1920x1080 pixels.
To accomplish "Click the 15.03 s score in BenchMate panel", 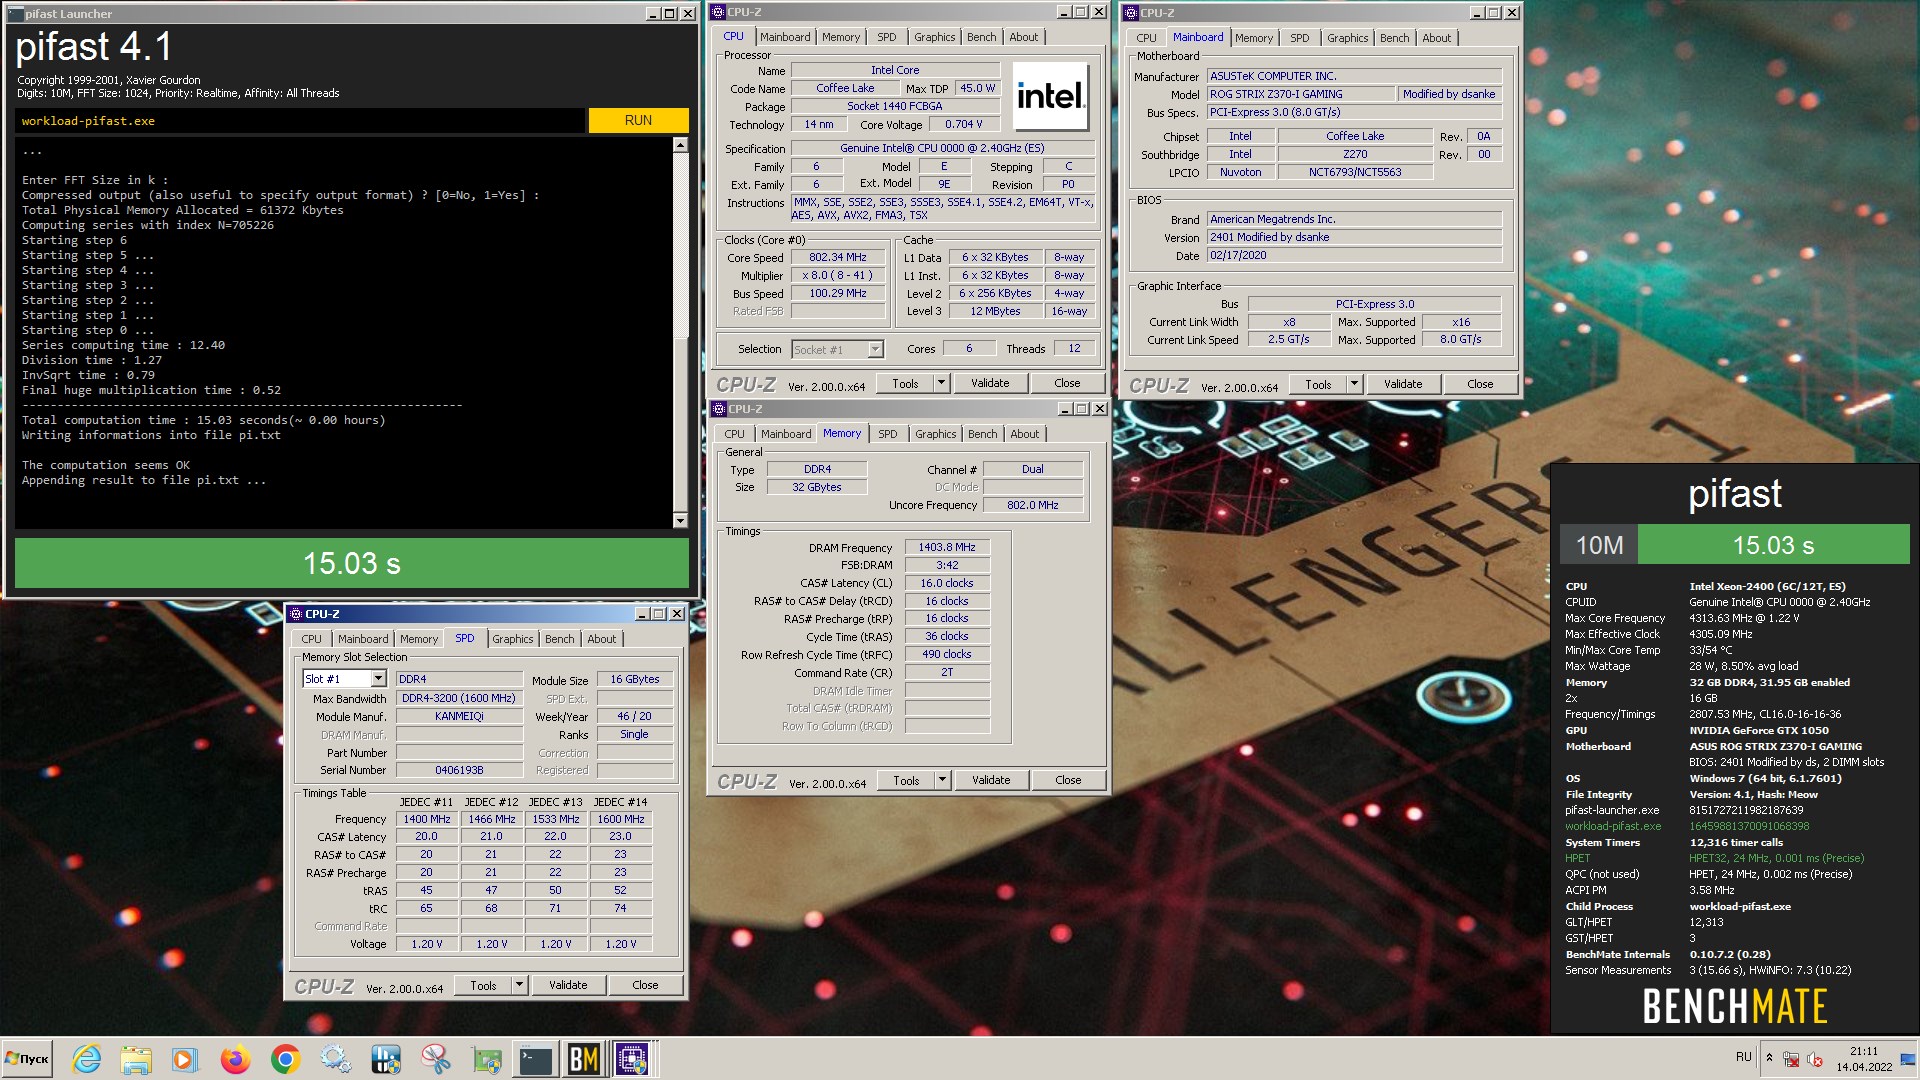I will (1773, 545).
